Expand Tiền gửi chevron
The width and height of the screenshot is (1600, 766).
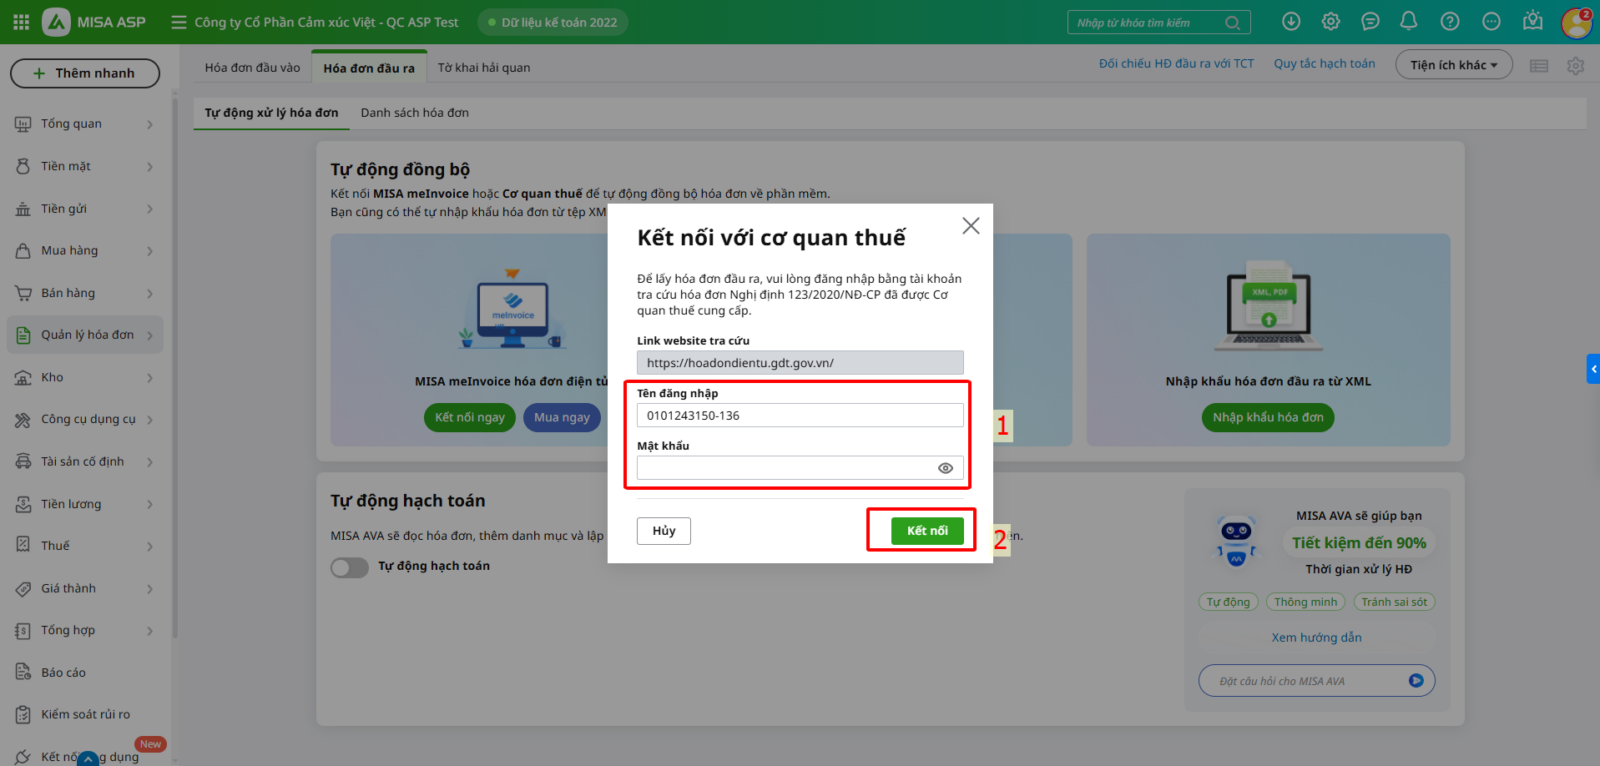tap(150, 209)
